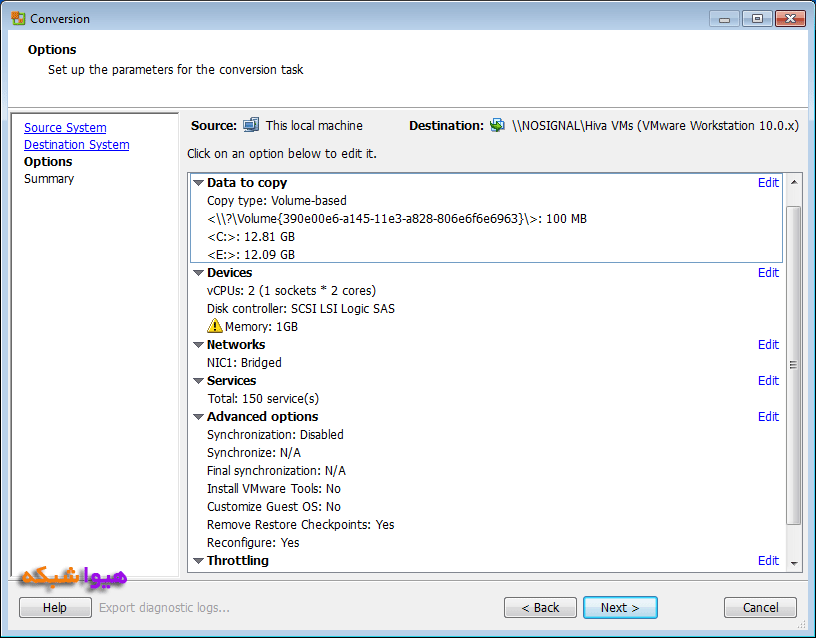This screenshot has width=816, height=638.
Task: Collapse the Throttling section
Action: pyautogui.click(x=198, y=561)
